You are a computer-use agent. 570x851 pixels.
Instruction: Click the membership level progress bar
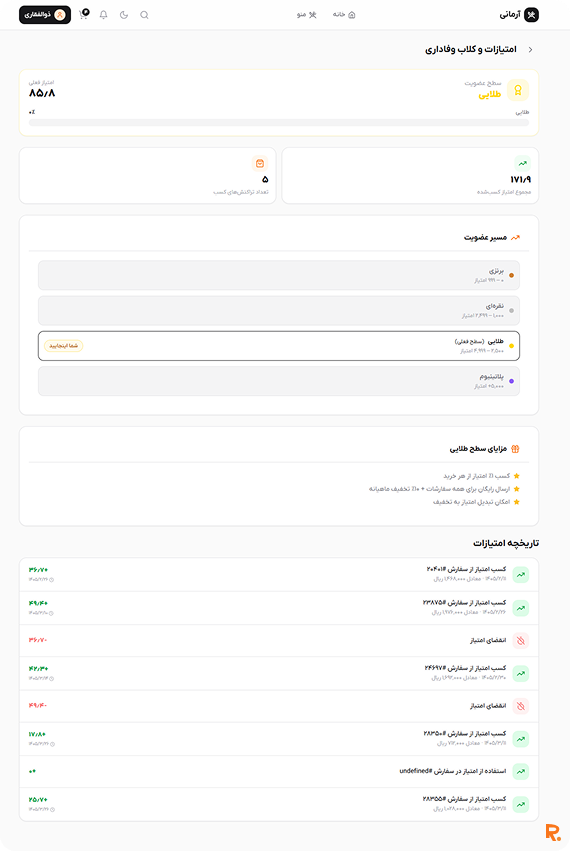279,123
